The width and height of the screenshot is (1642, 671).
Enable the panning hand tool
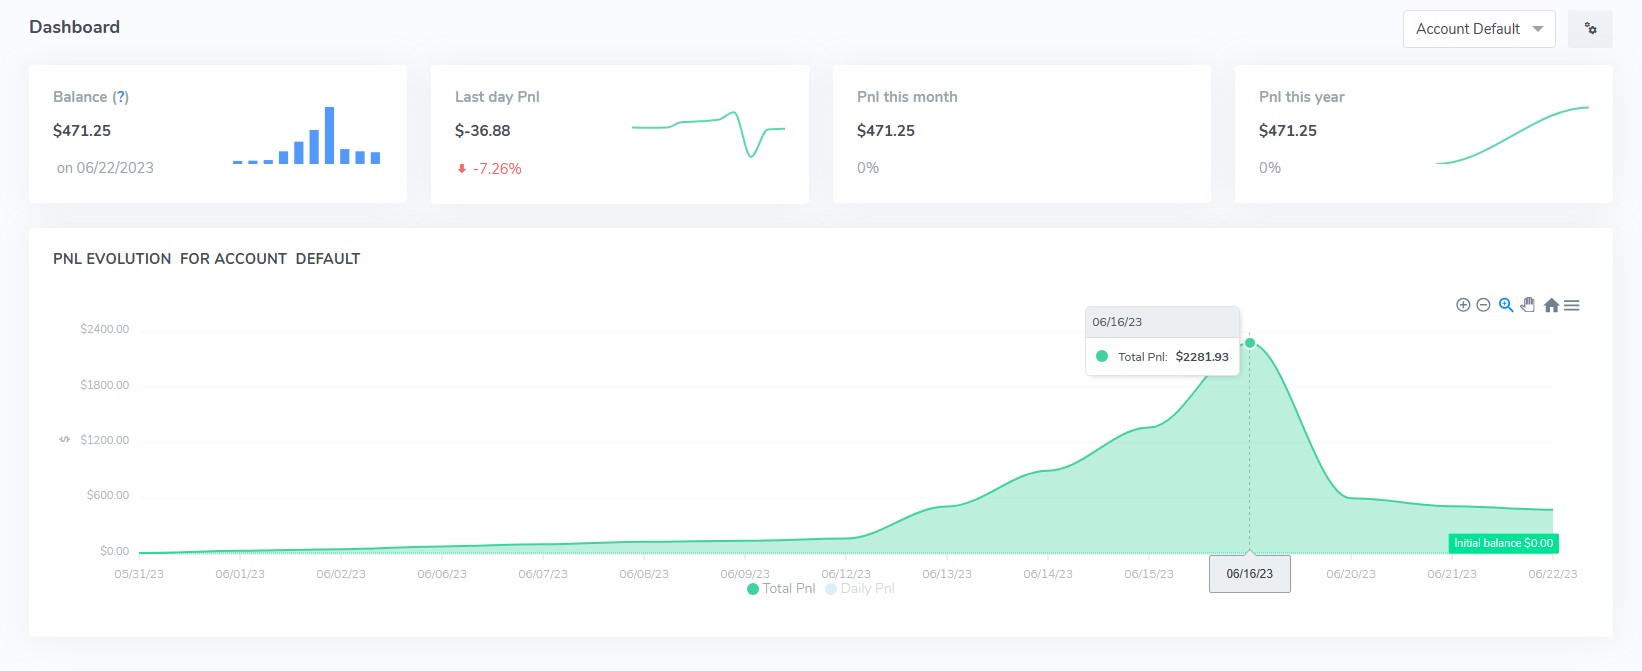(x=1528, y=305)
